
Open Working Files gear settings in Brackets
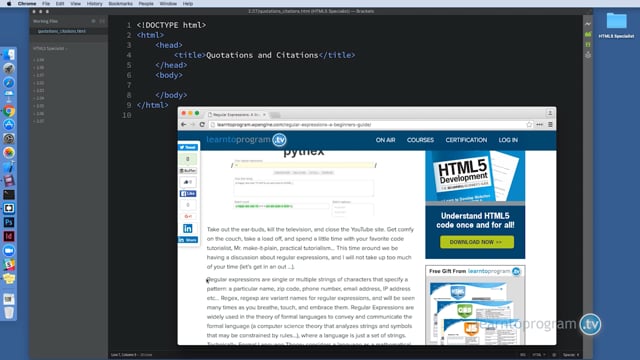coord(93,21)
